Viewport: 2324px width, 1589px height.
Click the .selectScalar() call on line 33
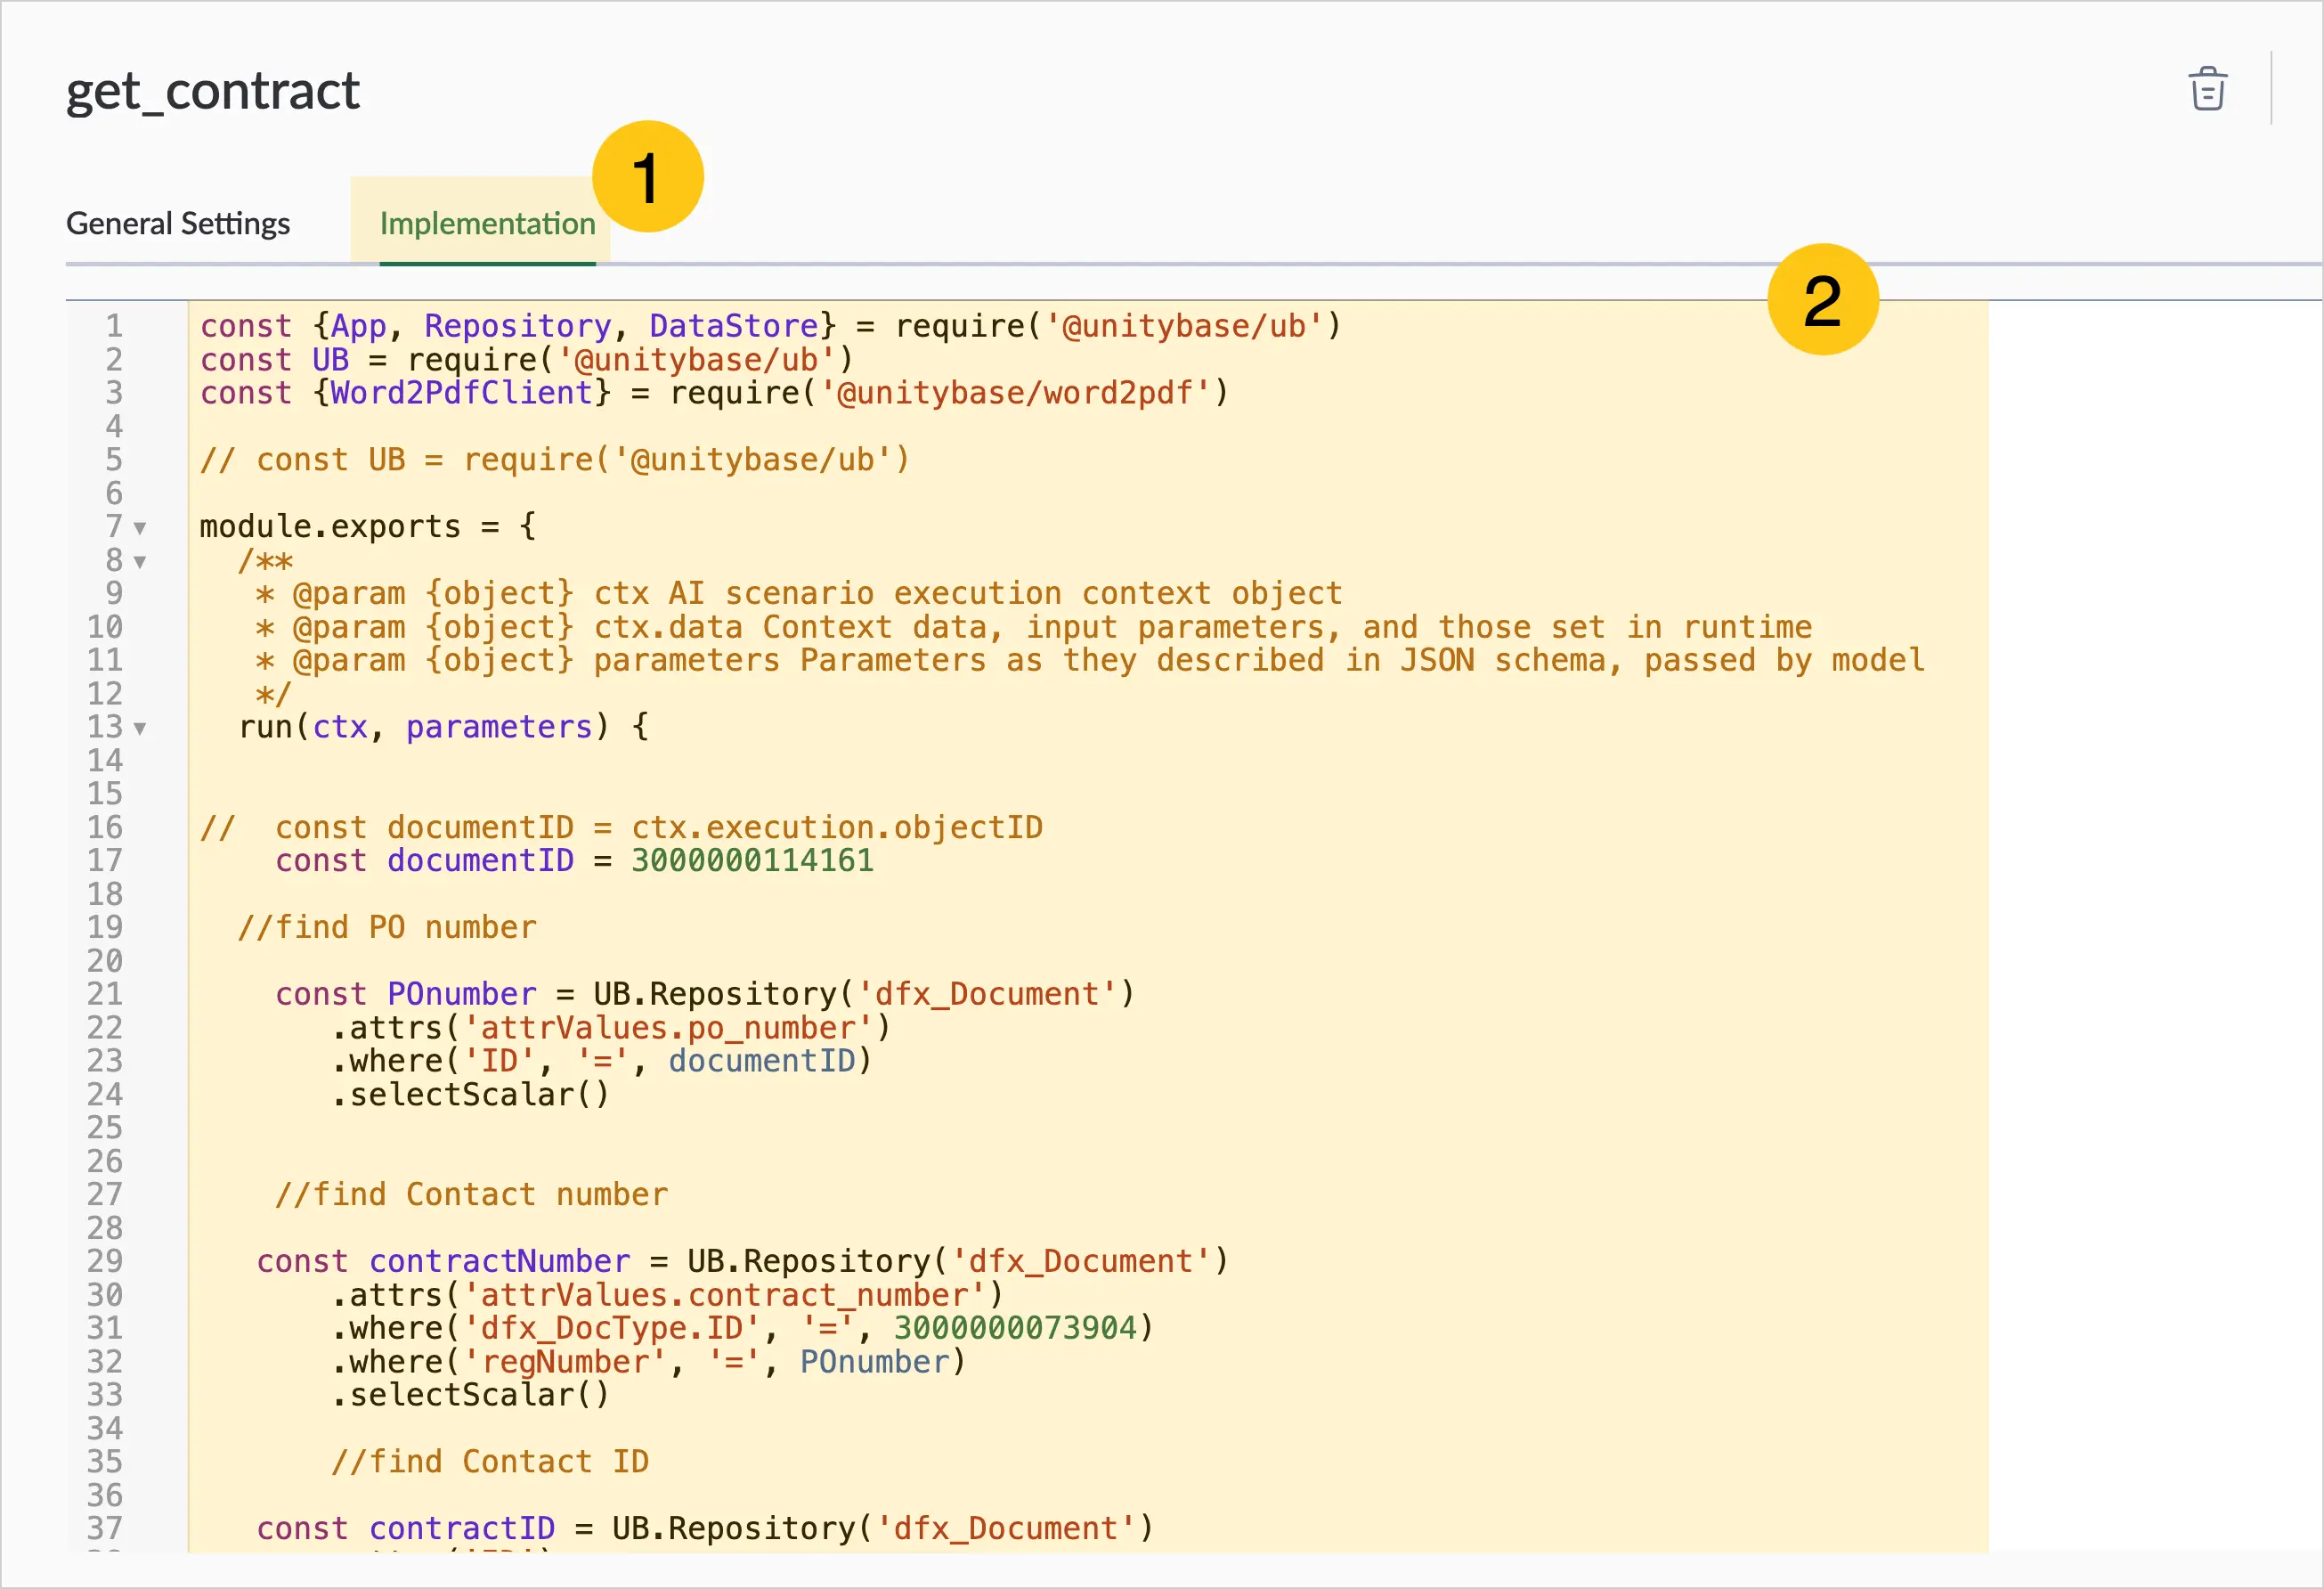(x=470, y=1396)
